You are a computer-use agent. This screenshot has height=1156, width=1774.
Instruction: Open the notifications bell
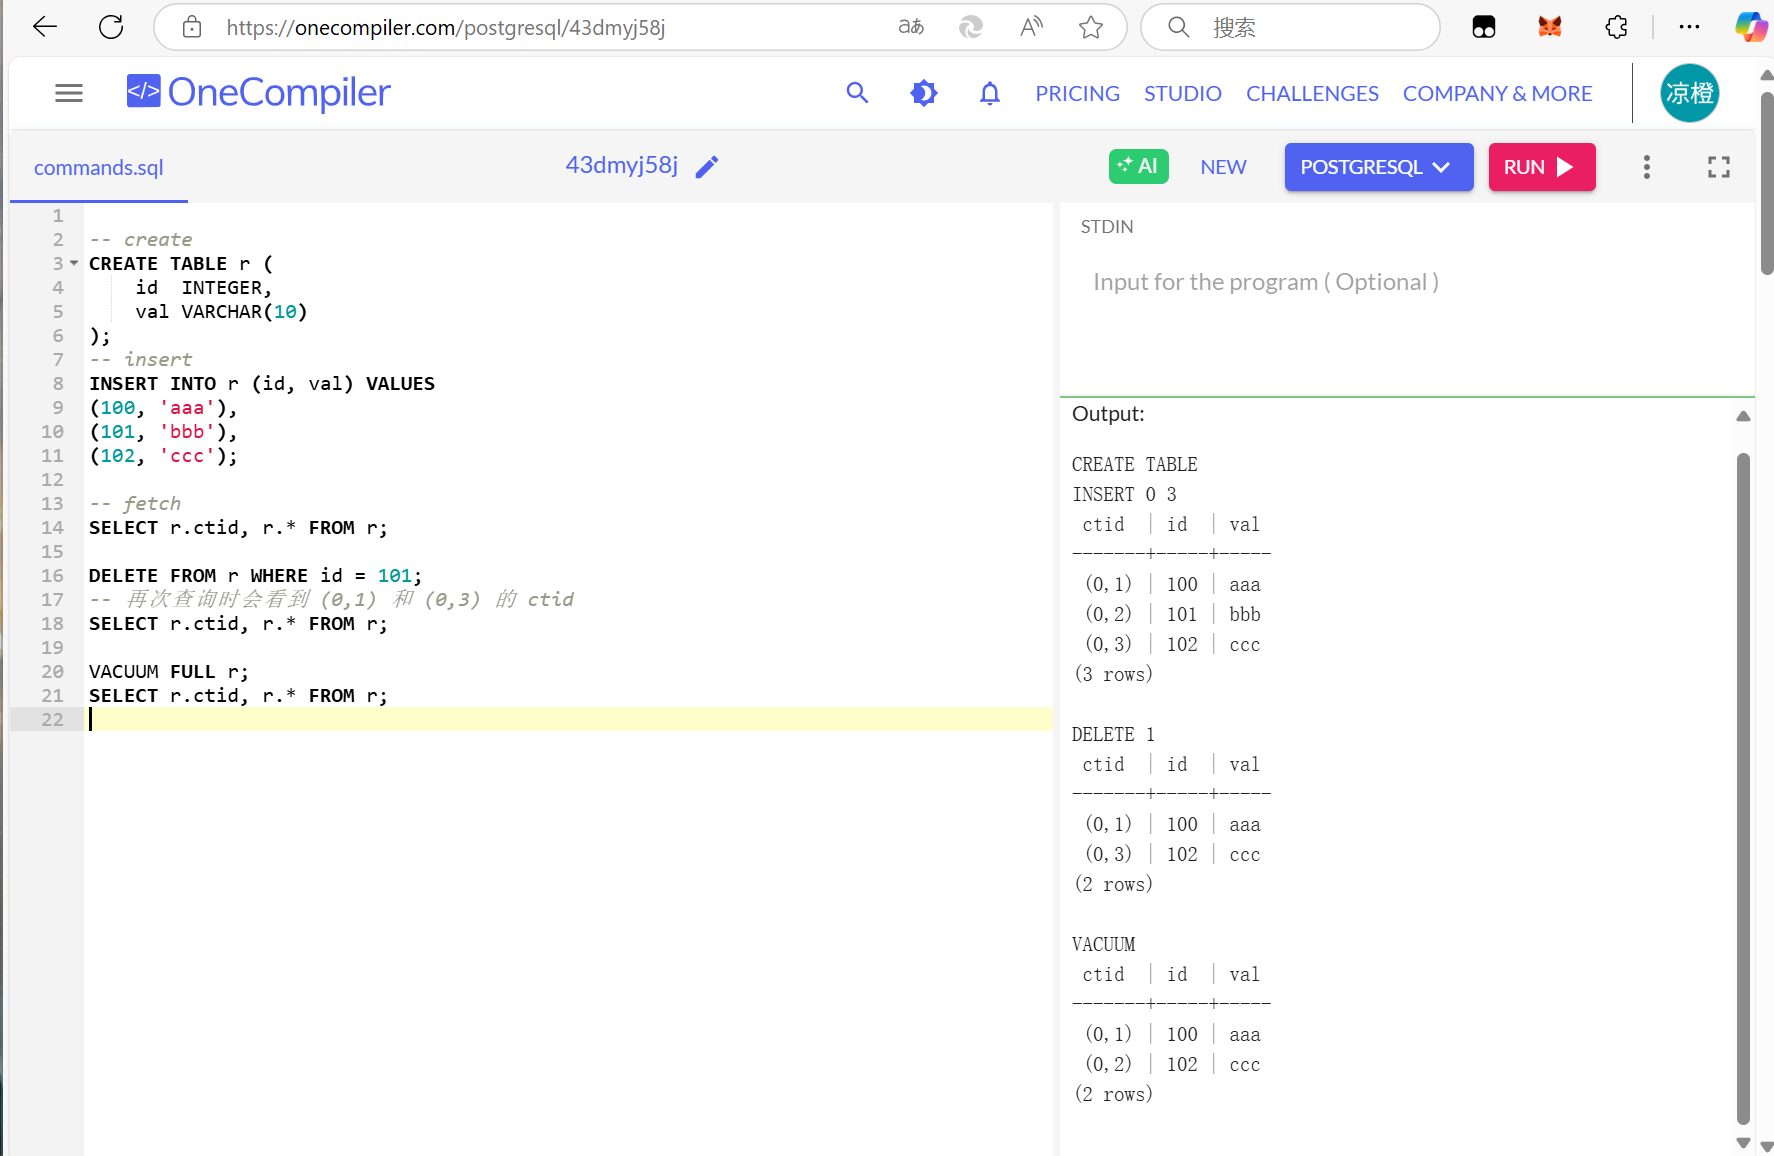pos(989,93)
